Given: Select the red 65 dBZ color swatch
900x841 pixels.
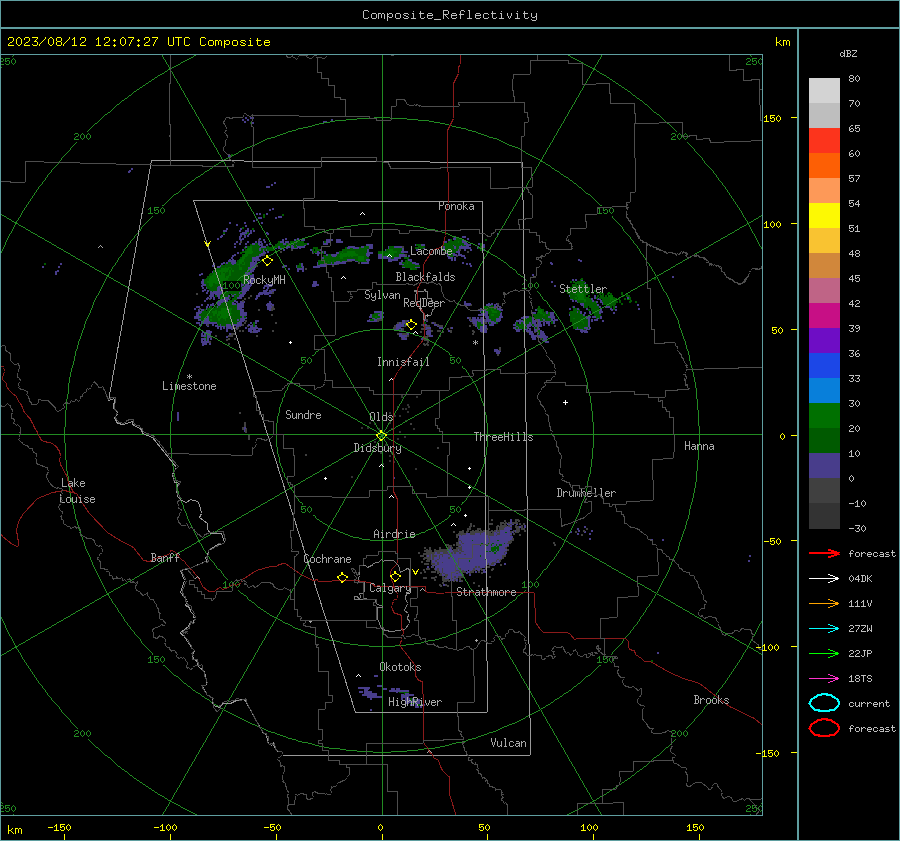Looking at the screenshot, I should (x=824, y=140).
